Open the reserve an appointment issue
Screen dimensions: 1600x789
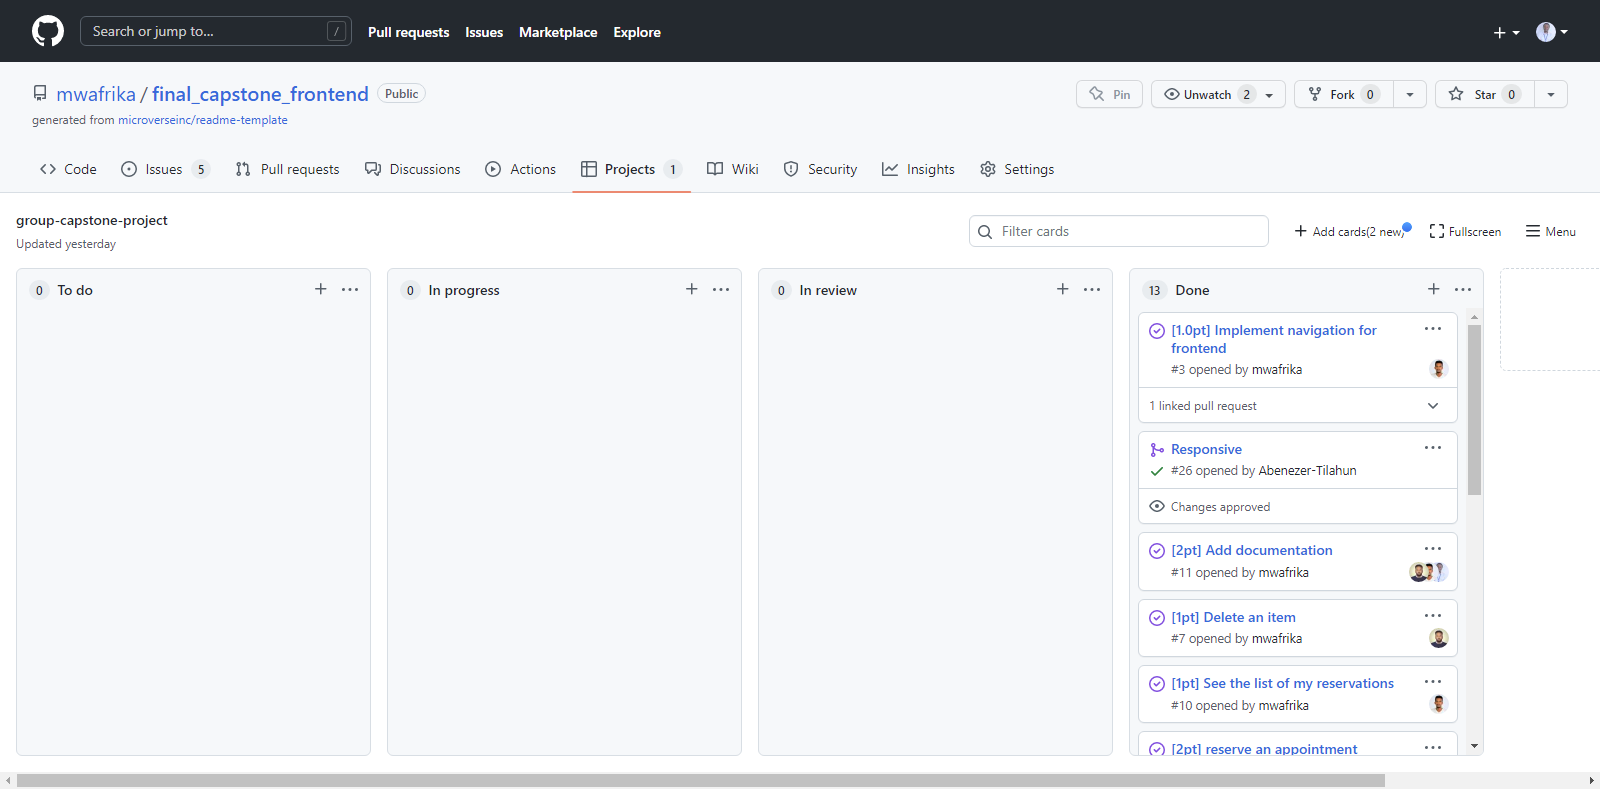[1264, 748]
